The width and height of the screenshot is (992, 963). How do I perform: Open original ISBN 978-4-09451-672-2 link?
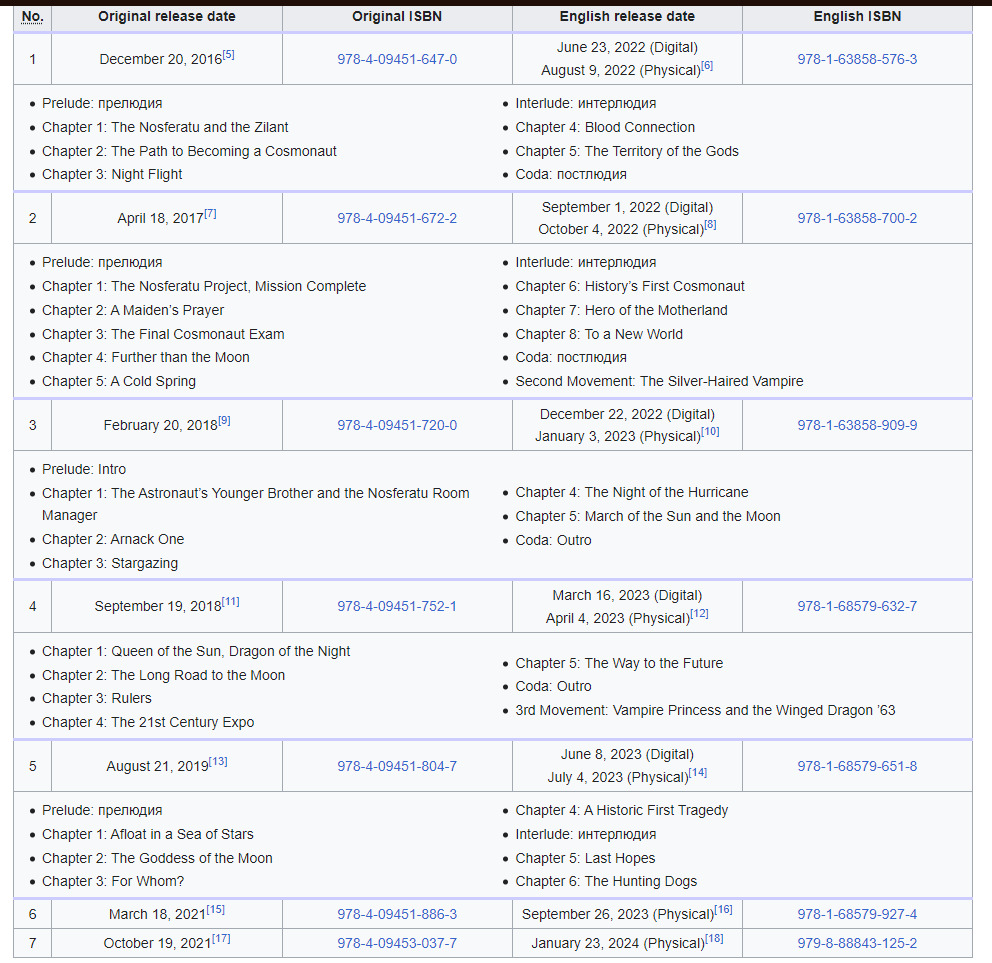pyautogui.click(x=397, y=218)
